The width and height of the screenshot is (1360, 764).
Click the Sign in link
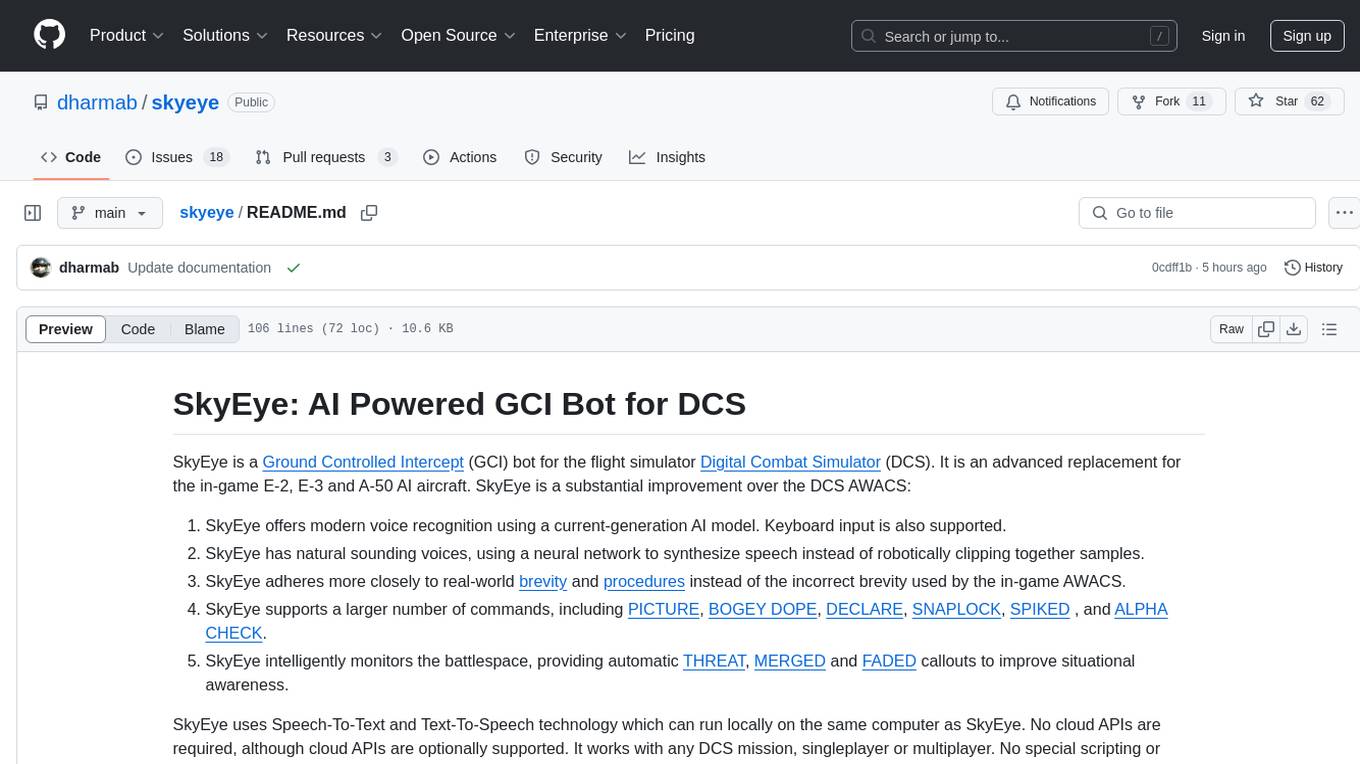(x=1223, y=36)
